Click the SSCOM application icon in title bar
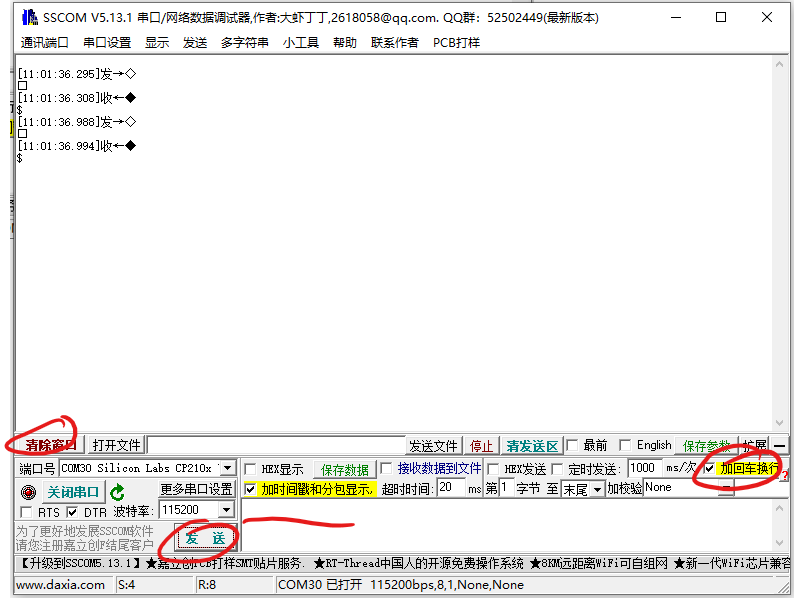 29,17
